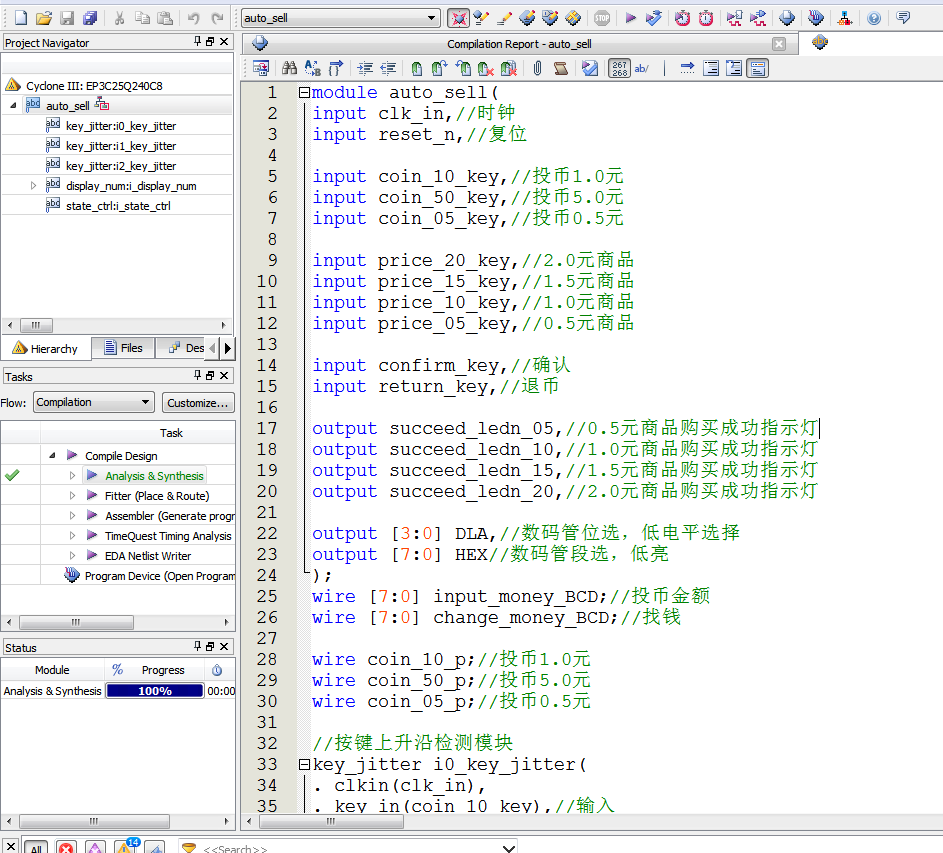Click the Analysis & Synthesis 100% progress bar
The width and height of the screenshot is (943, 853).
coord(155,691)
